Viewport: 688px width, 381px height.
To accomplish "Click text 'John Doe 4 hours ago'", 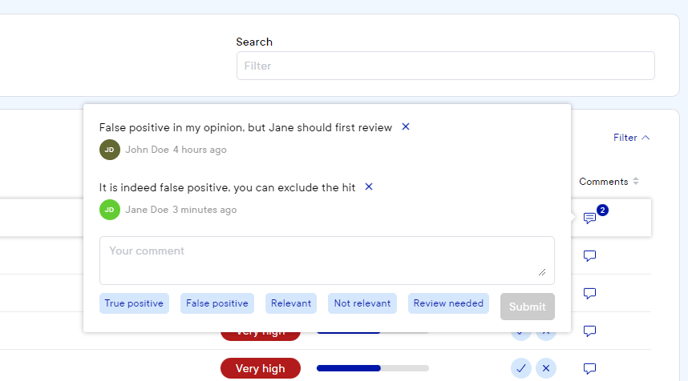I will [176, 150].
